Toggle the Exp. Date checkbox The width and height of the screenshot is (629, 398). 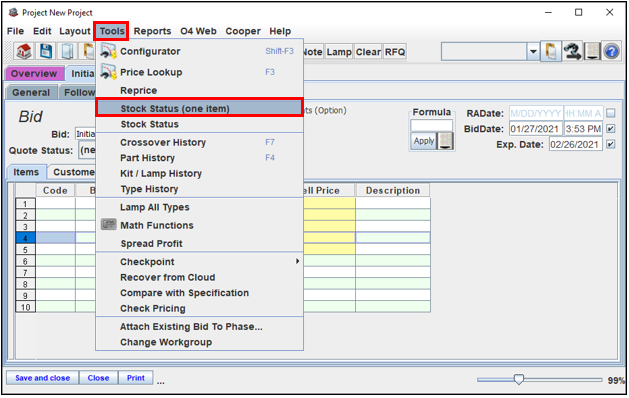pos(611,144)
